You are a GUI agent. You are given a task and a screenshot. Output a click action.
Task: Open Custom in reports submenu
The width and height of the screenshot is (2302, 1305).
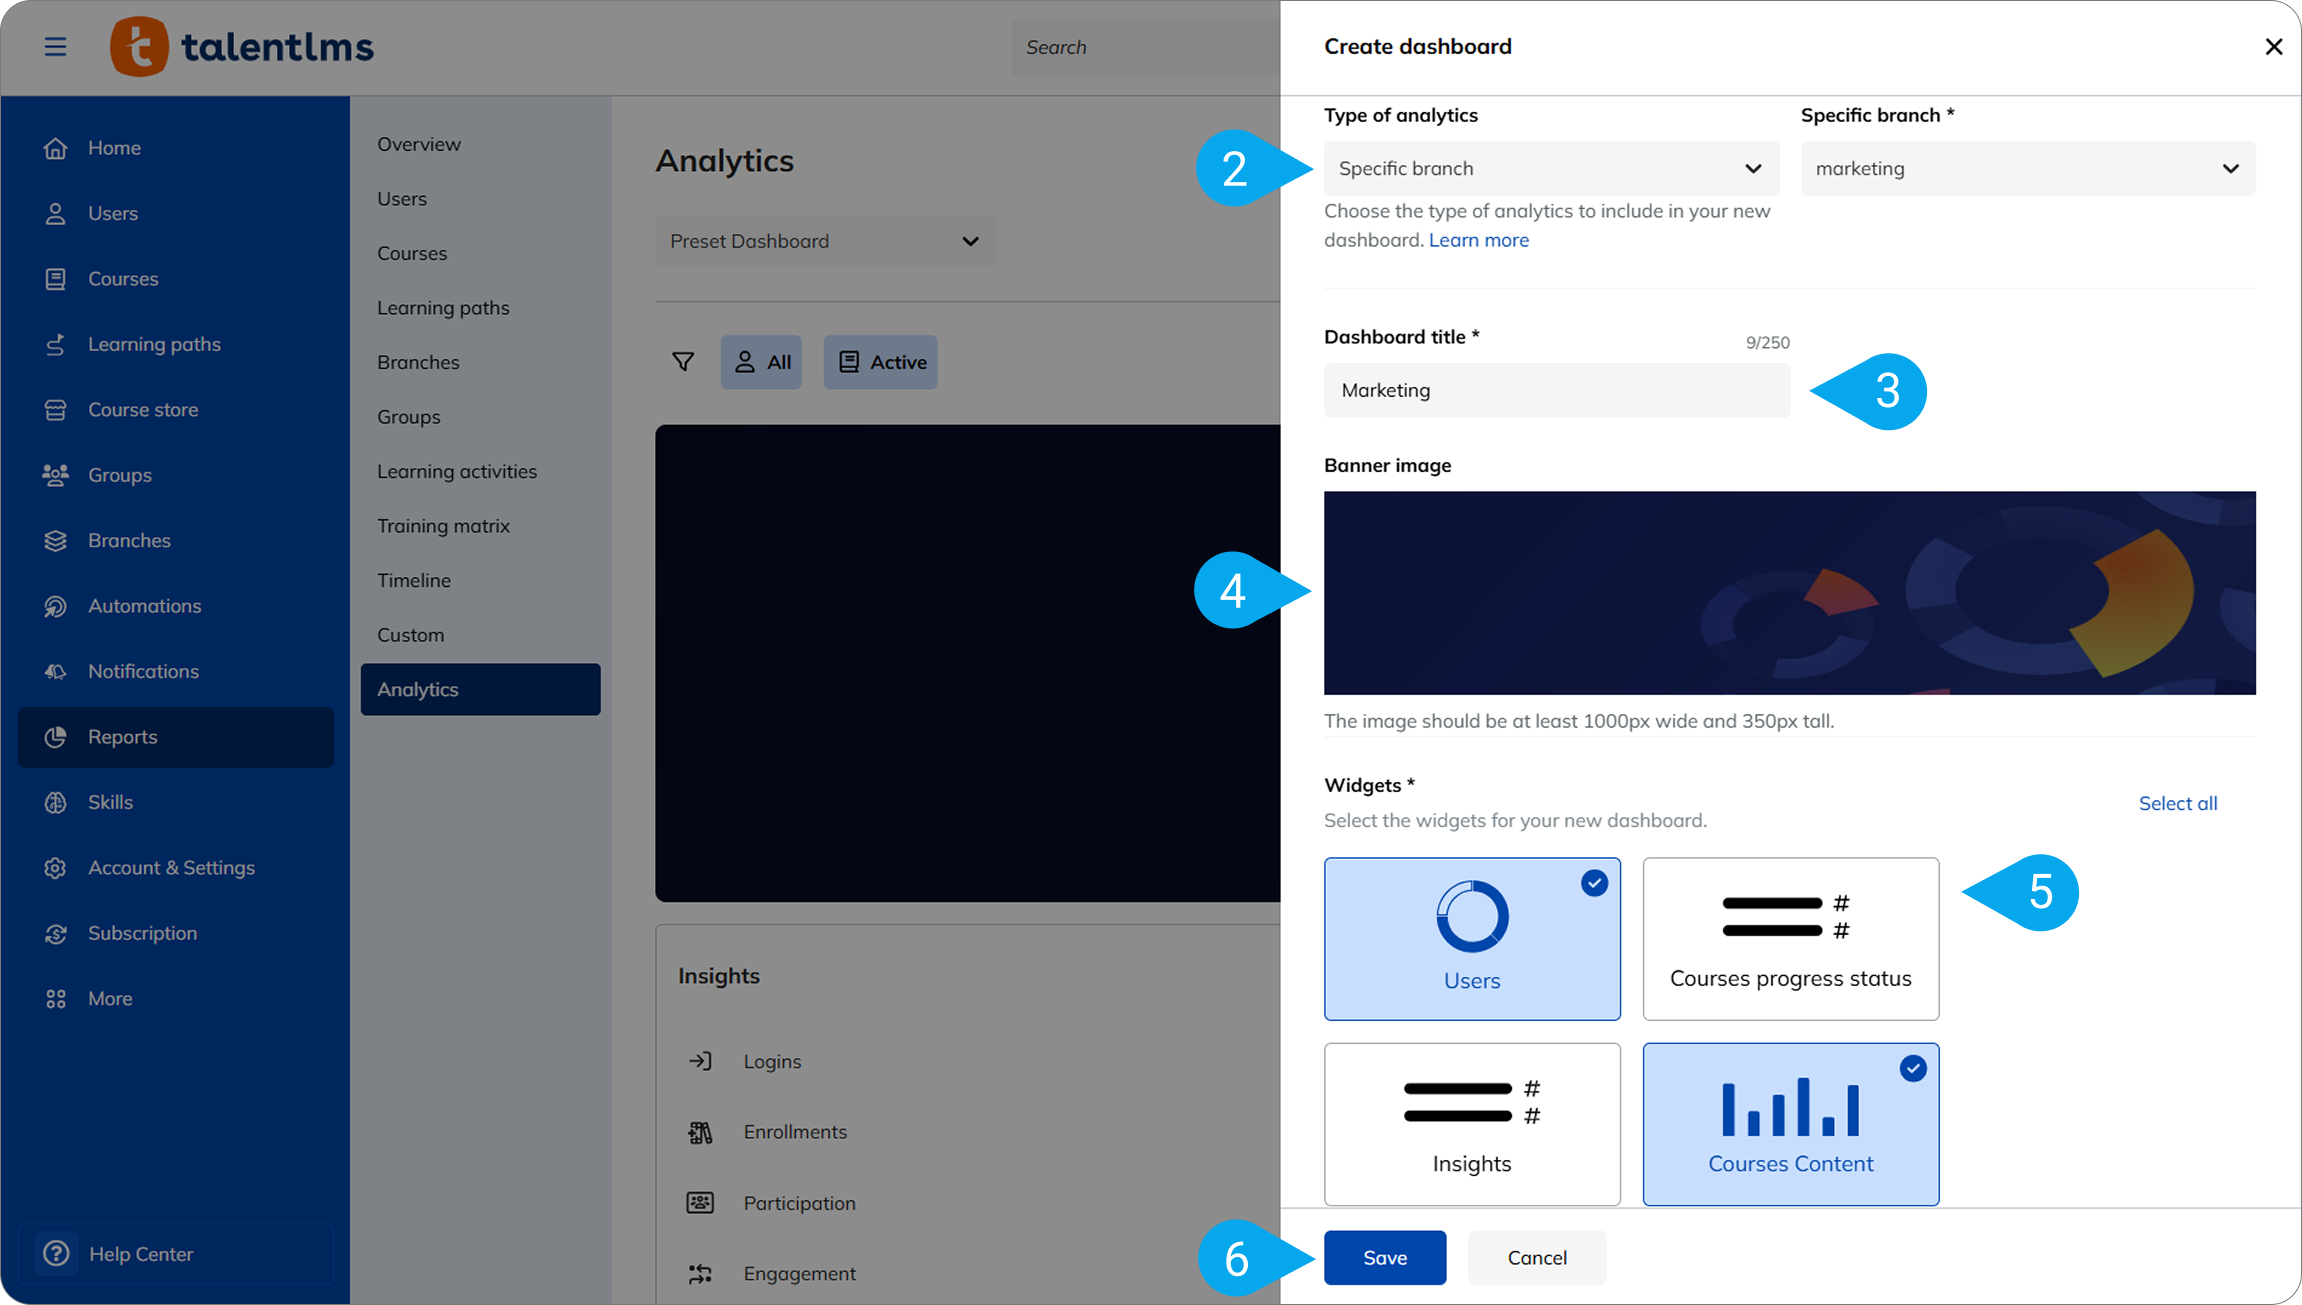point(411,635)
